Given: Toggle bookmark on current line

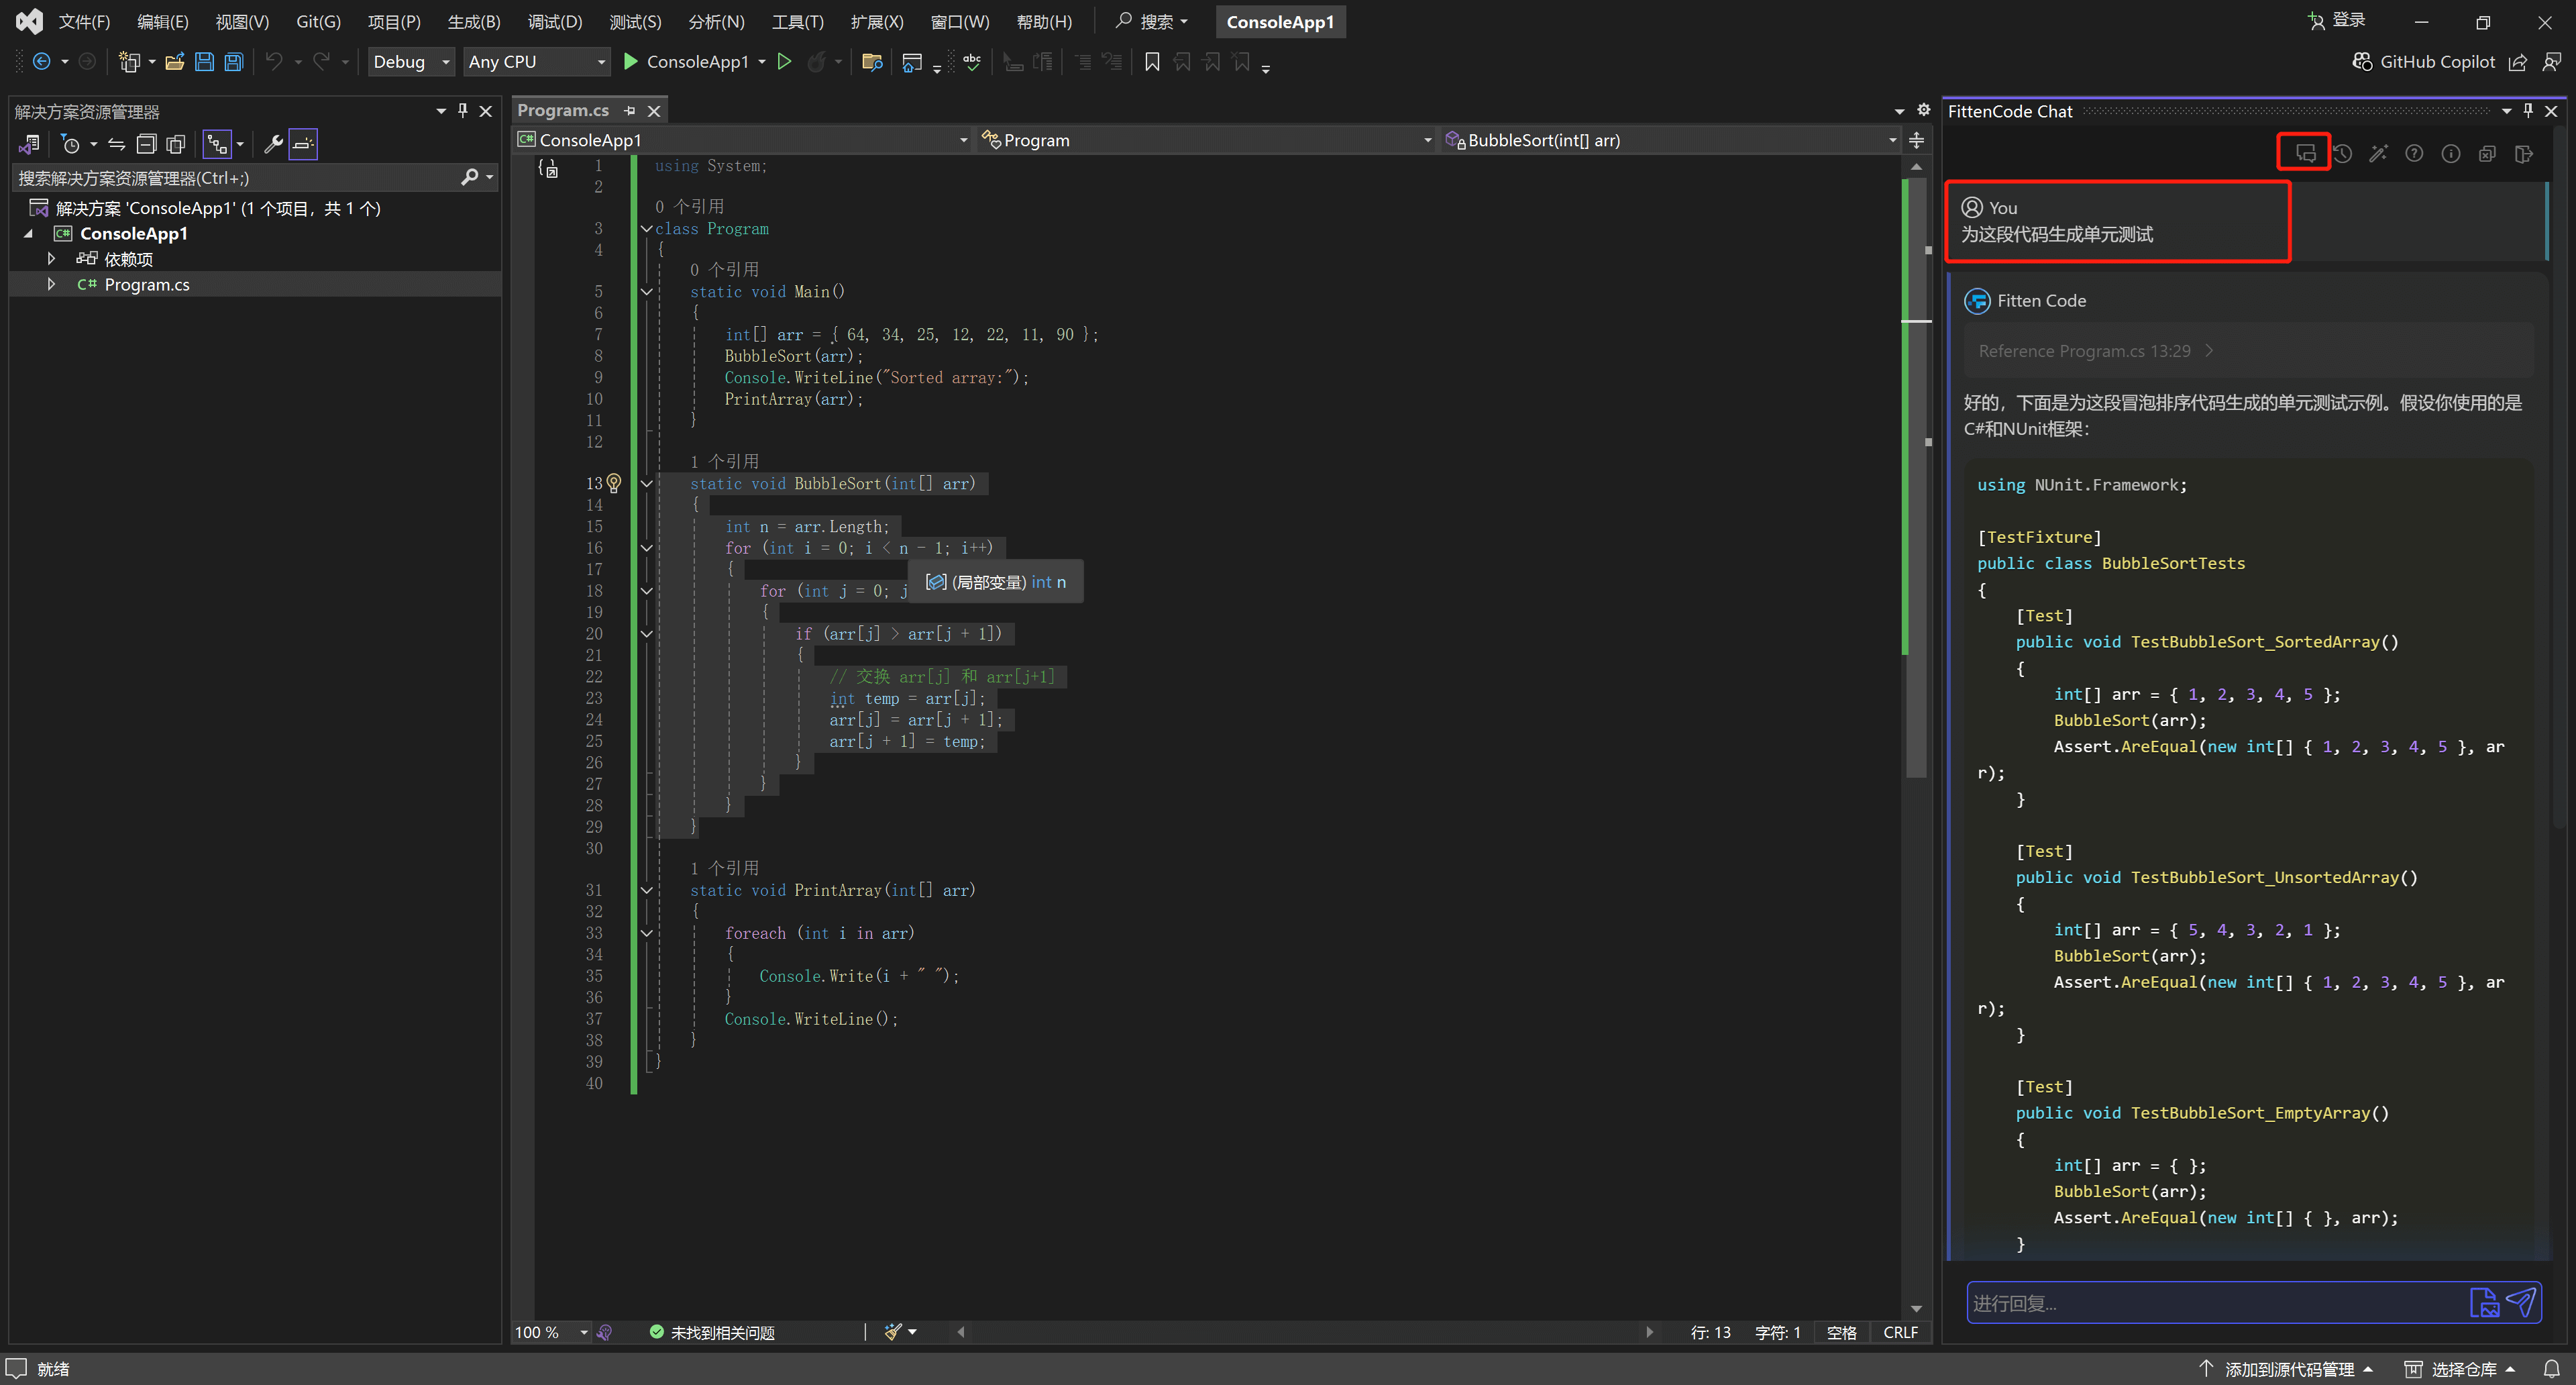Looking at the screenshot, I should coord(1152,62).
